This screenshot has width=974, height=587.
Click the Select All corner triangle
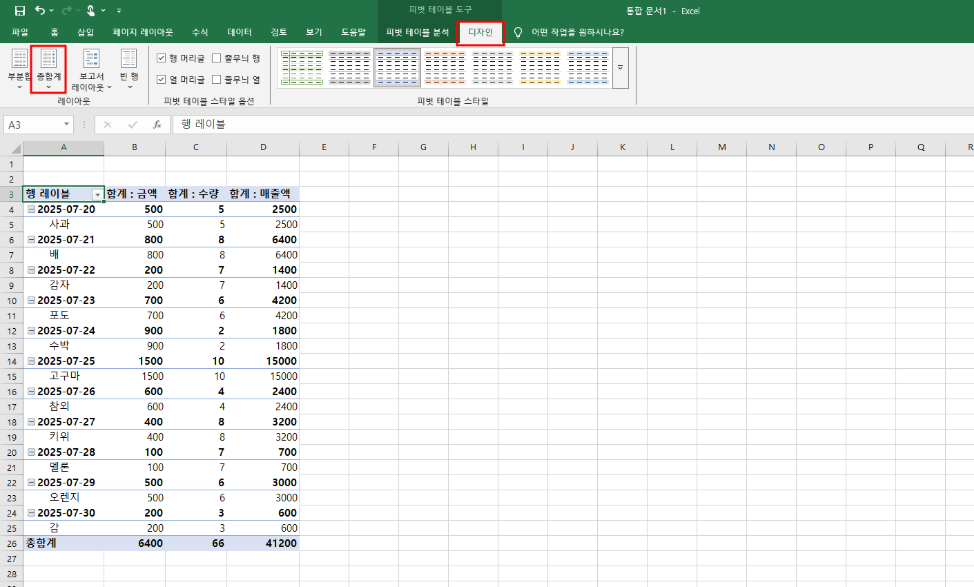[x=15, y=148]
